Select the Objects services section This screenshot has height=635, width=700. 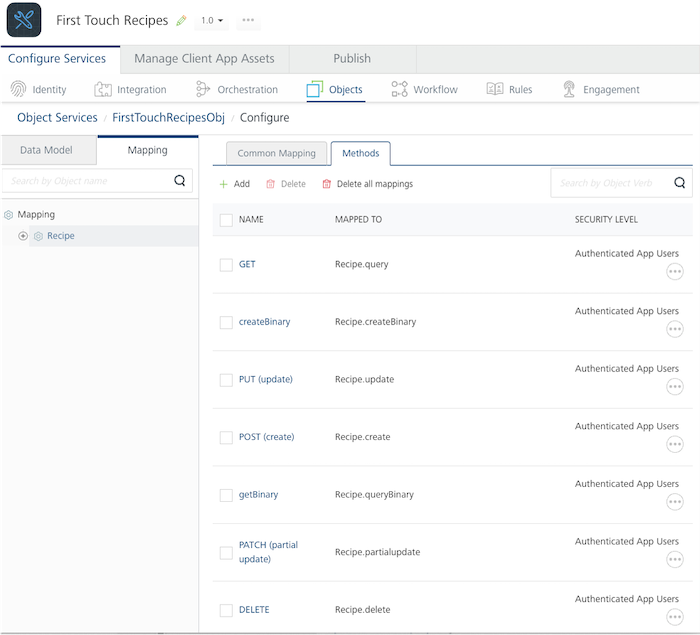[335, 89]
